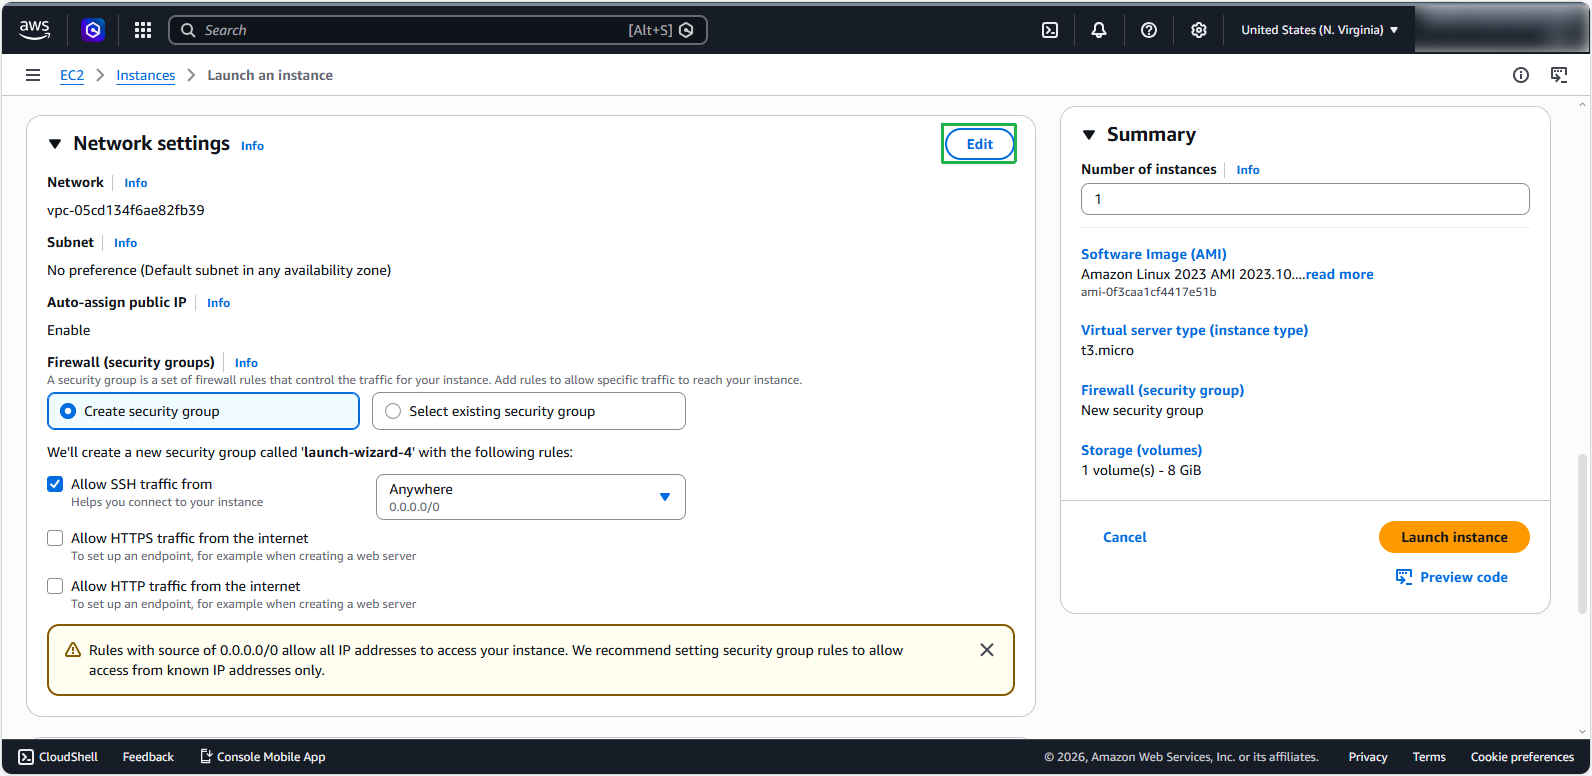Open CloudShell from the top bar
This screenshot has width=1592, height=776.
coord(1050,30)
